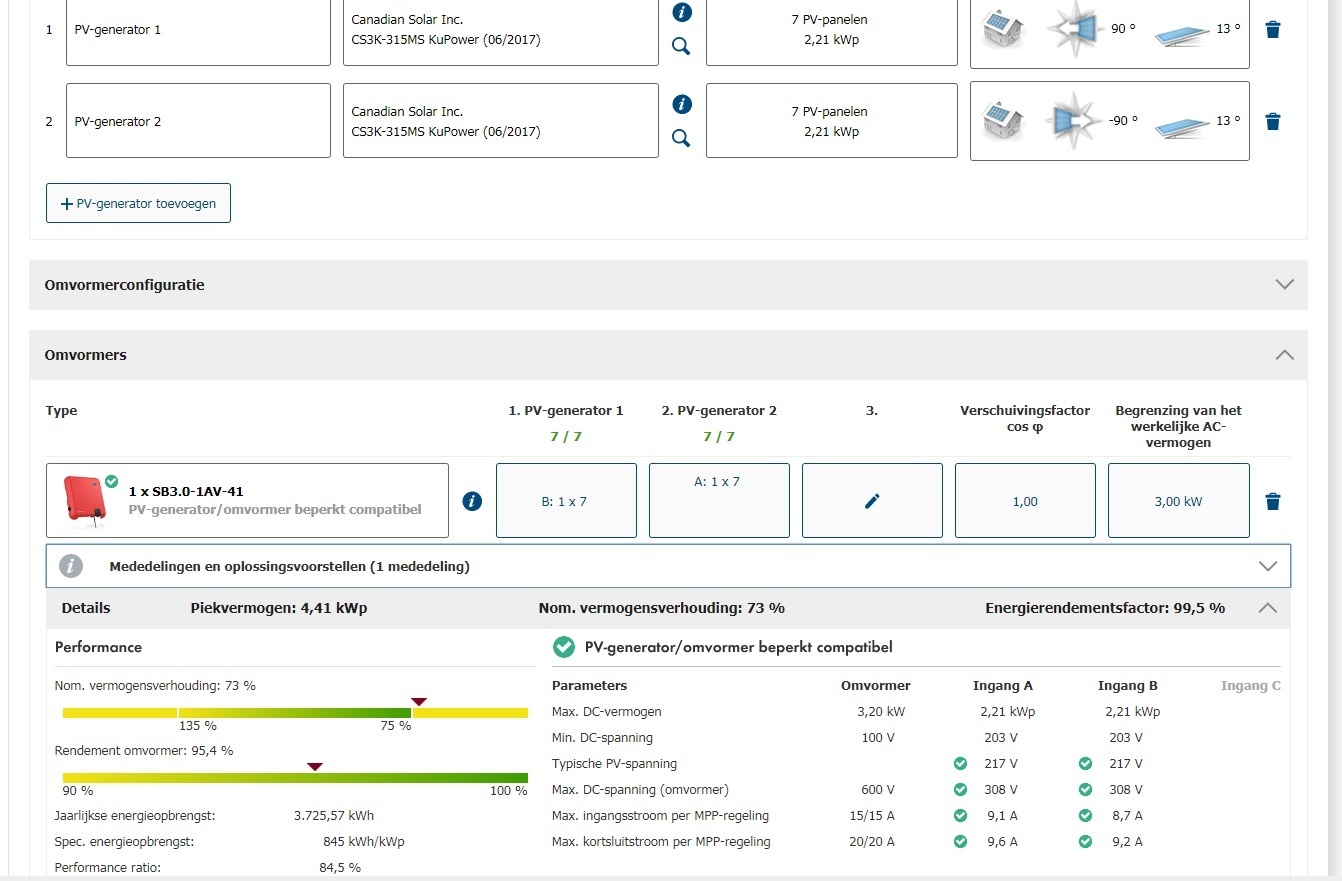The height and width of the screenshot is (881, 1342).
Task: Expand Mededelingen en oplossingsvoorstellen panel
Action: [1268, 566]
